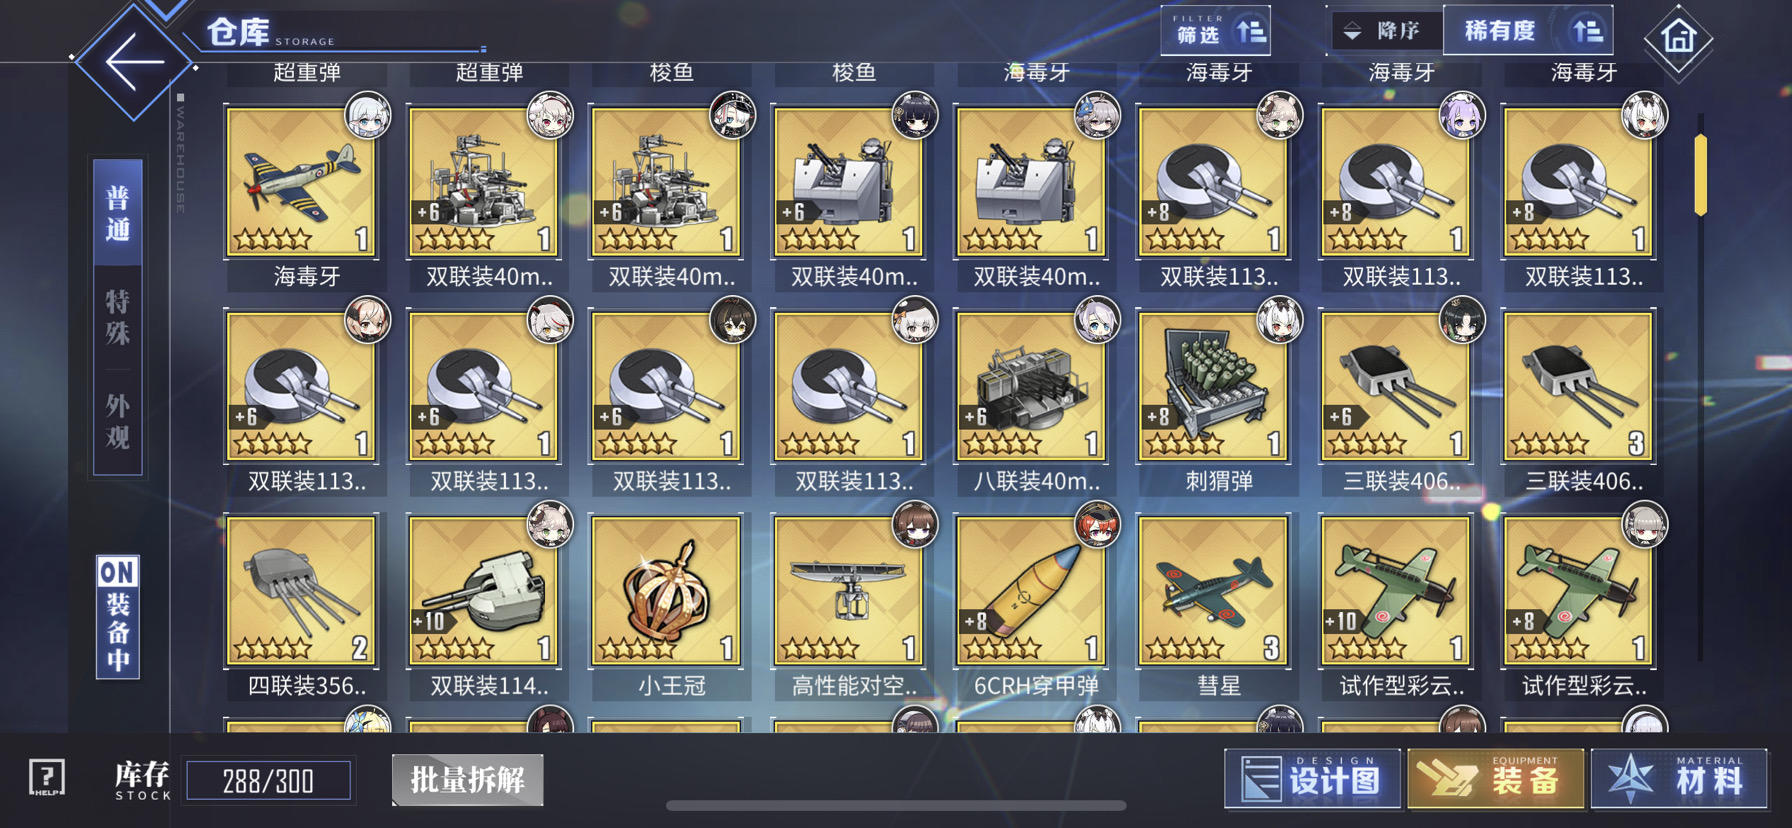Select the 普通 side tab
This screenshot has width=1792, height=828.
(118, 212)
